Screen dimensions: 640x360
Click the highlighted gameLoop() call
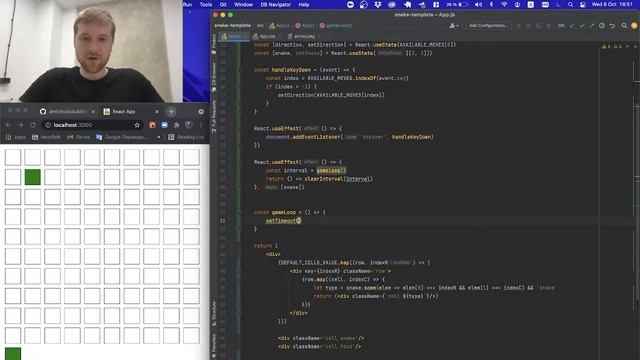coord(331,170)
